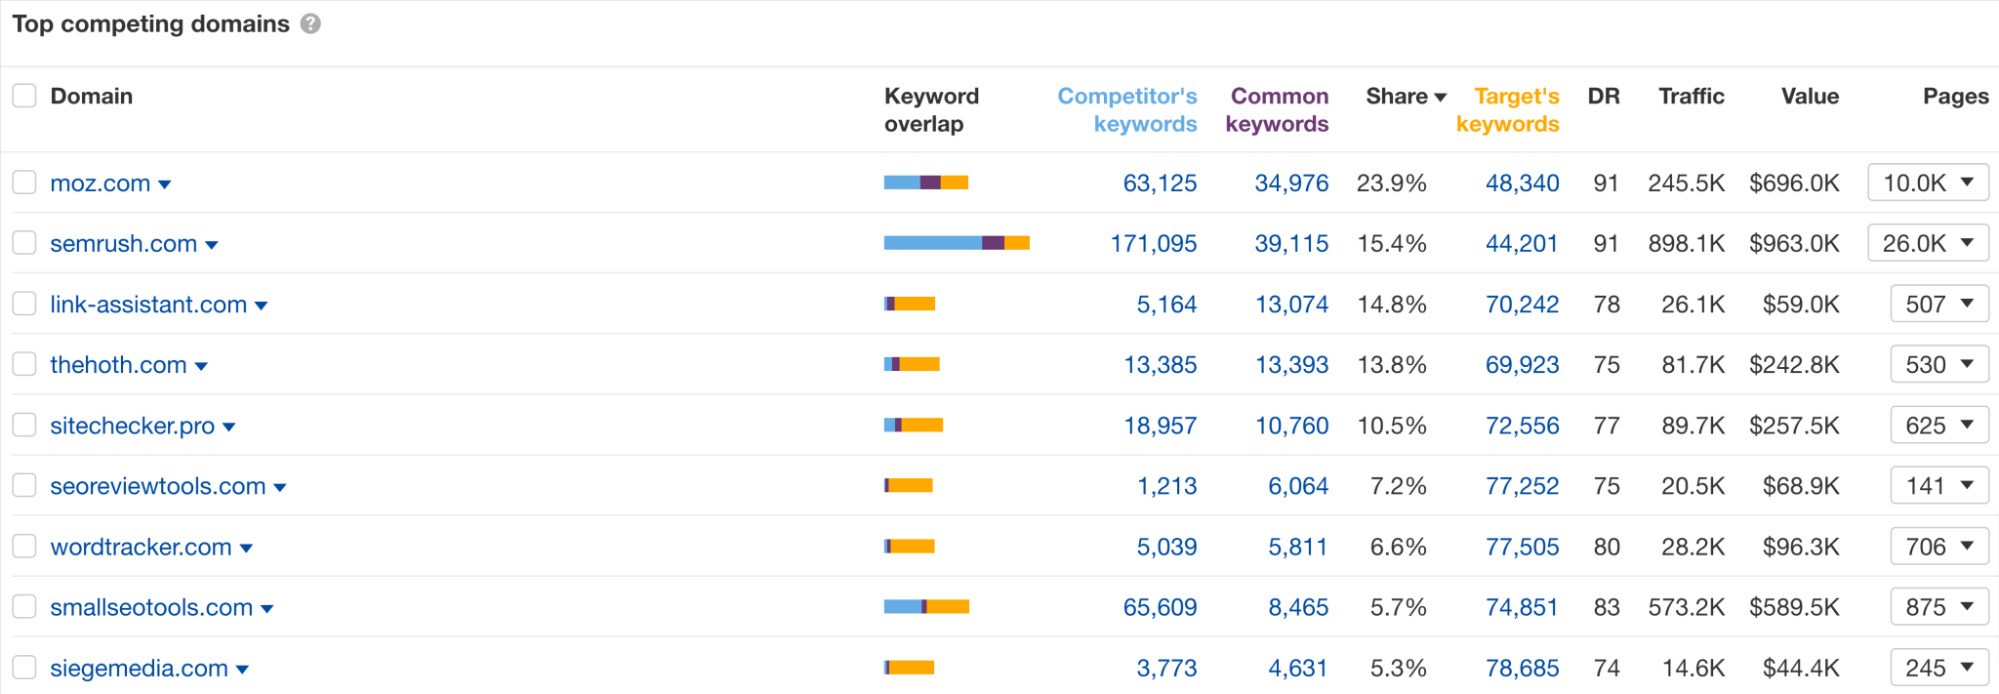The image size is (1999, 694).
Task: Open the thehoth.com domain link
Action: pyautogui.click(x=118, y=365)
